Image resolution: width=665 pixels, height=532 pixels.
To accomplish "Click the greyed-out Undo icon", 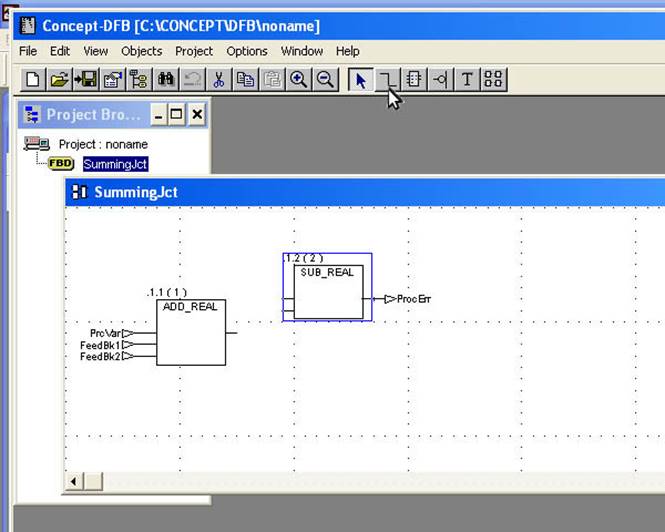I will coord(192,79).
